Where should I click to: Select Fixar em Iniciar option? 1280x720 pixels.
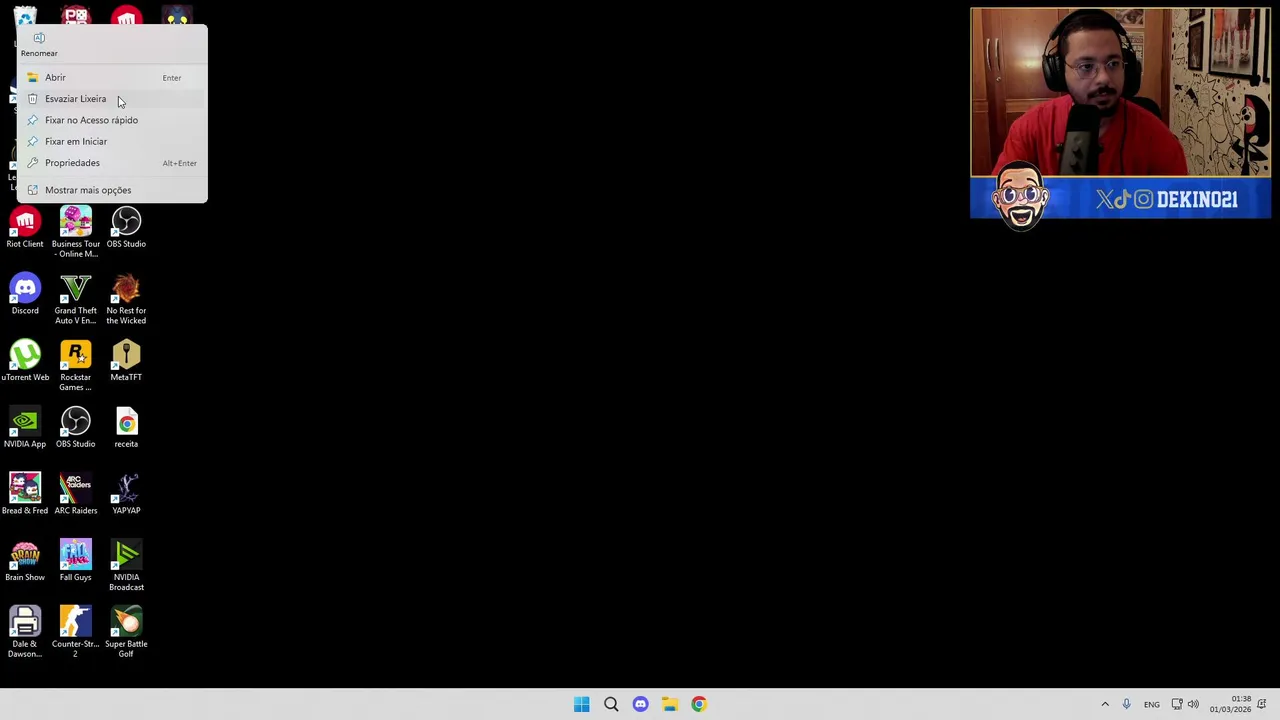[x=112, y=141]
